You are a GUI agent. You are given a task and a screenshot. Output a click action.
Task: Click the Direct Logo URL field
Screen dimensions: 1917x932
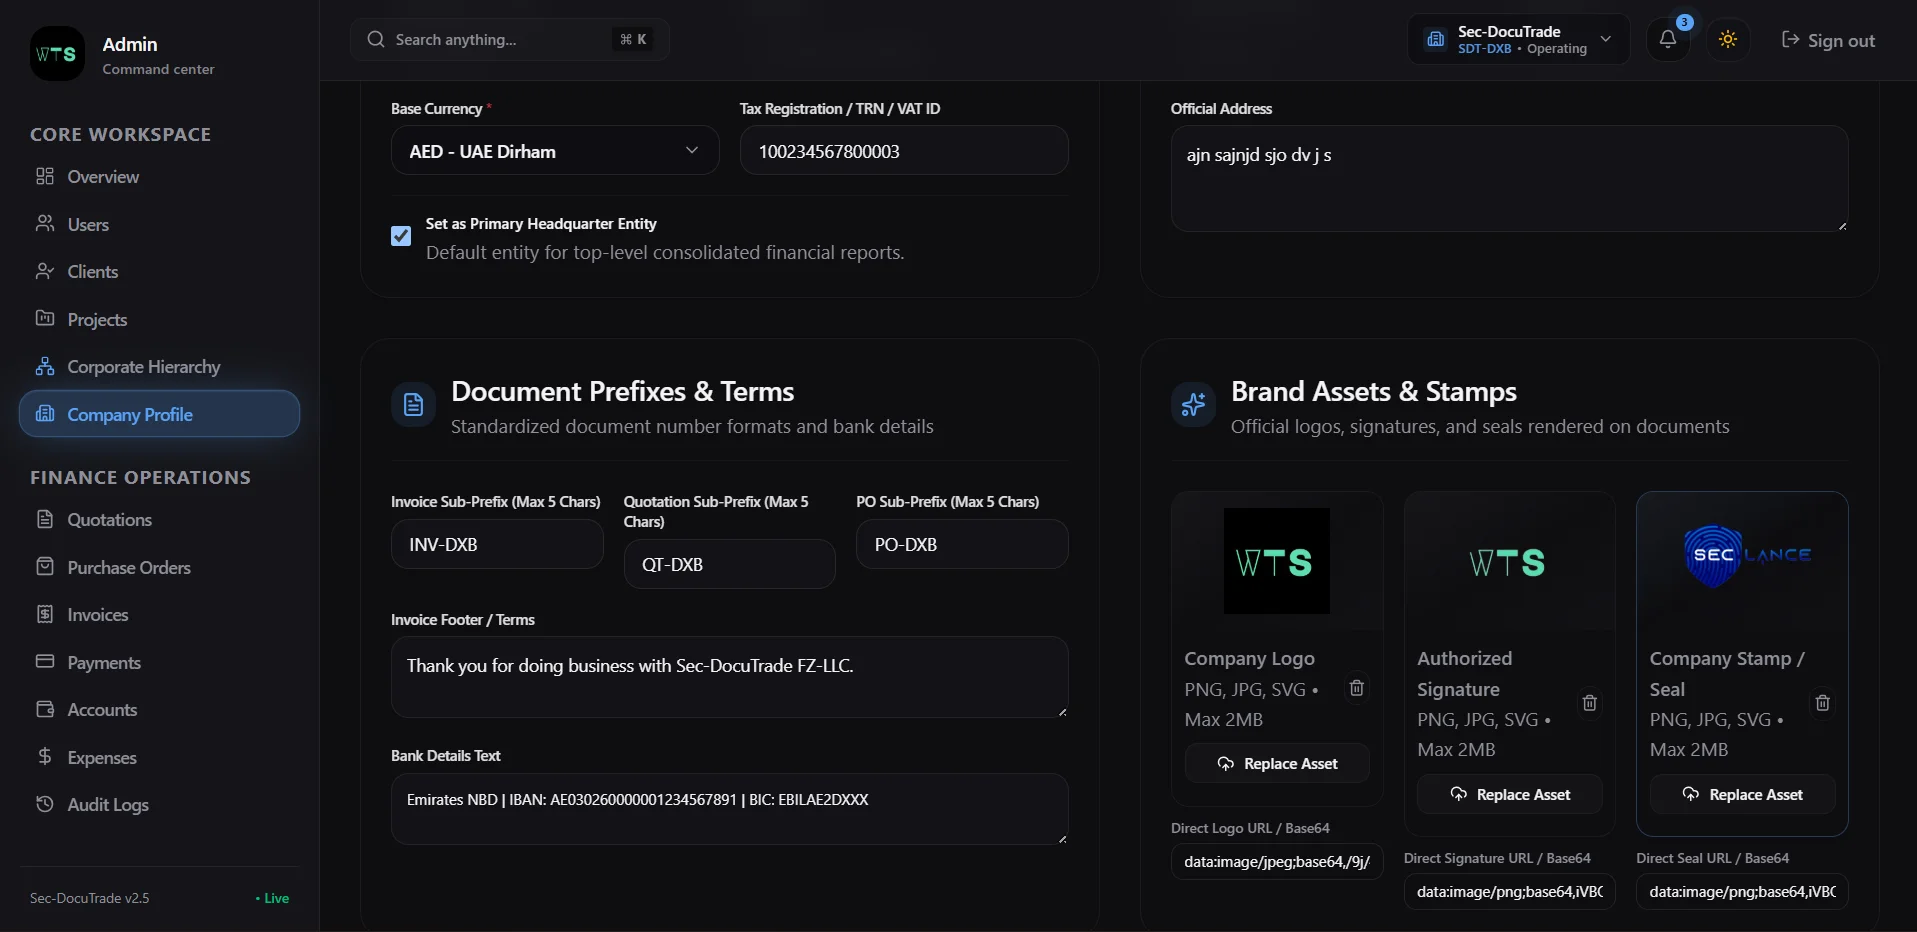coord(1277,862)
